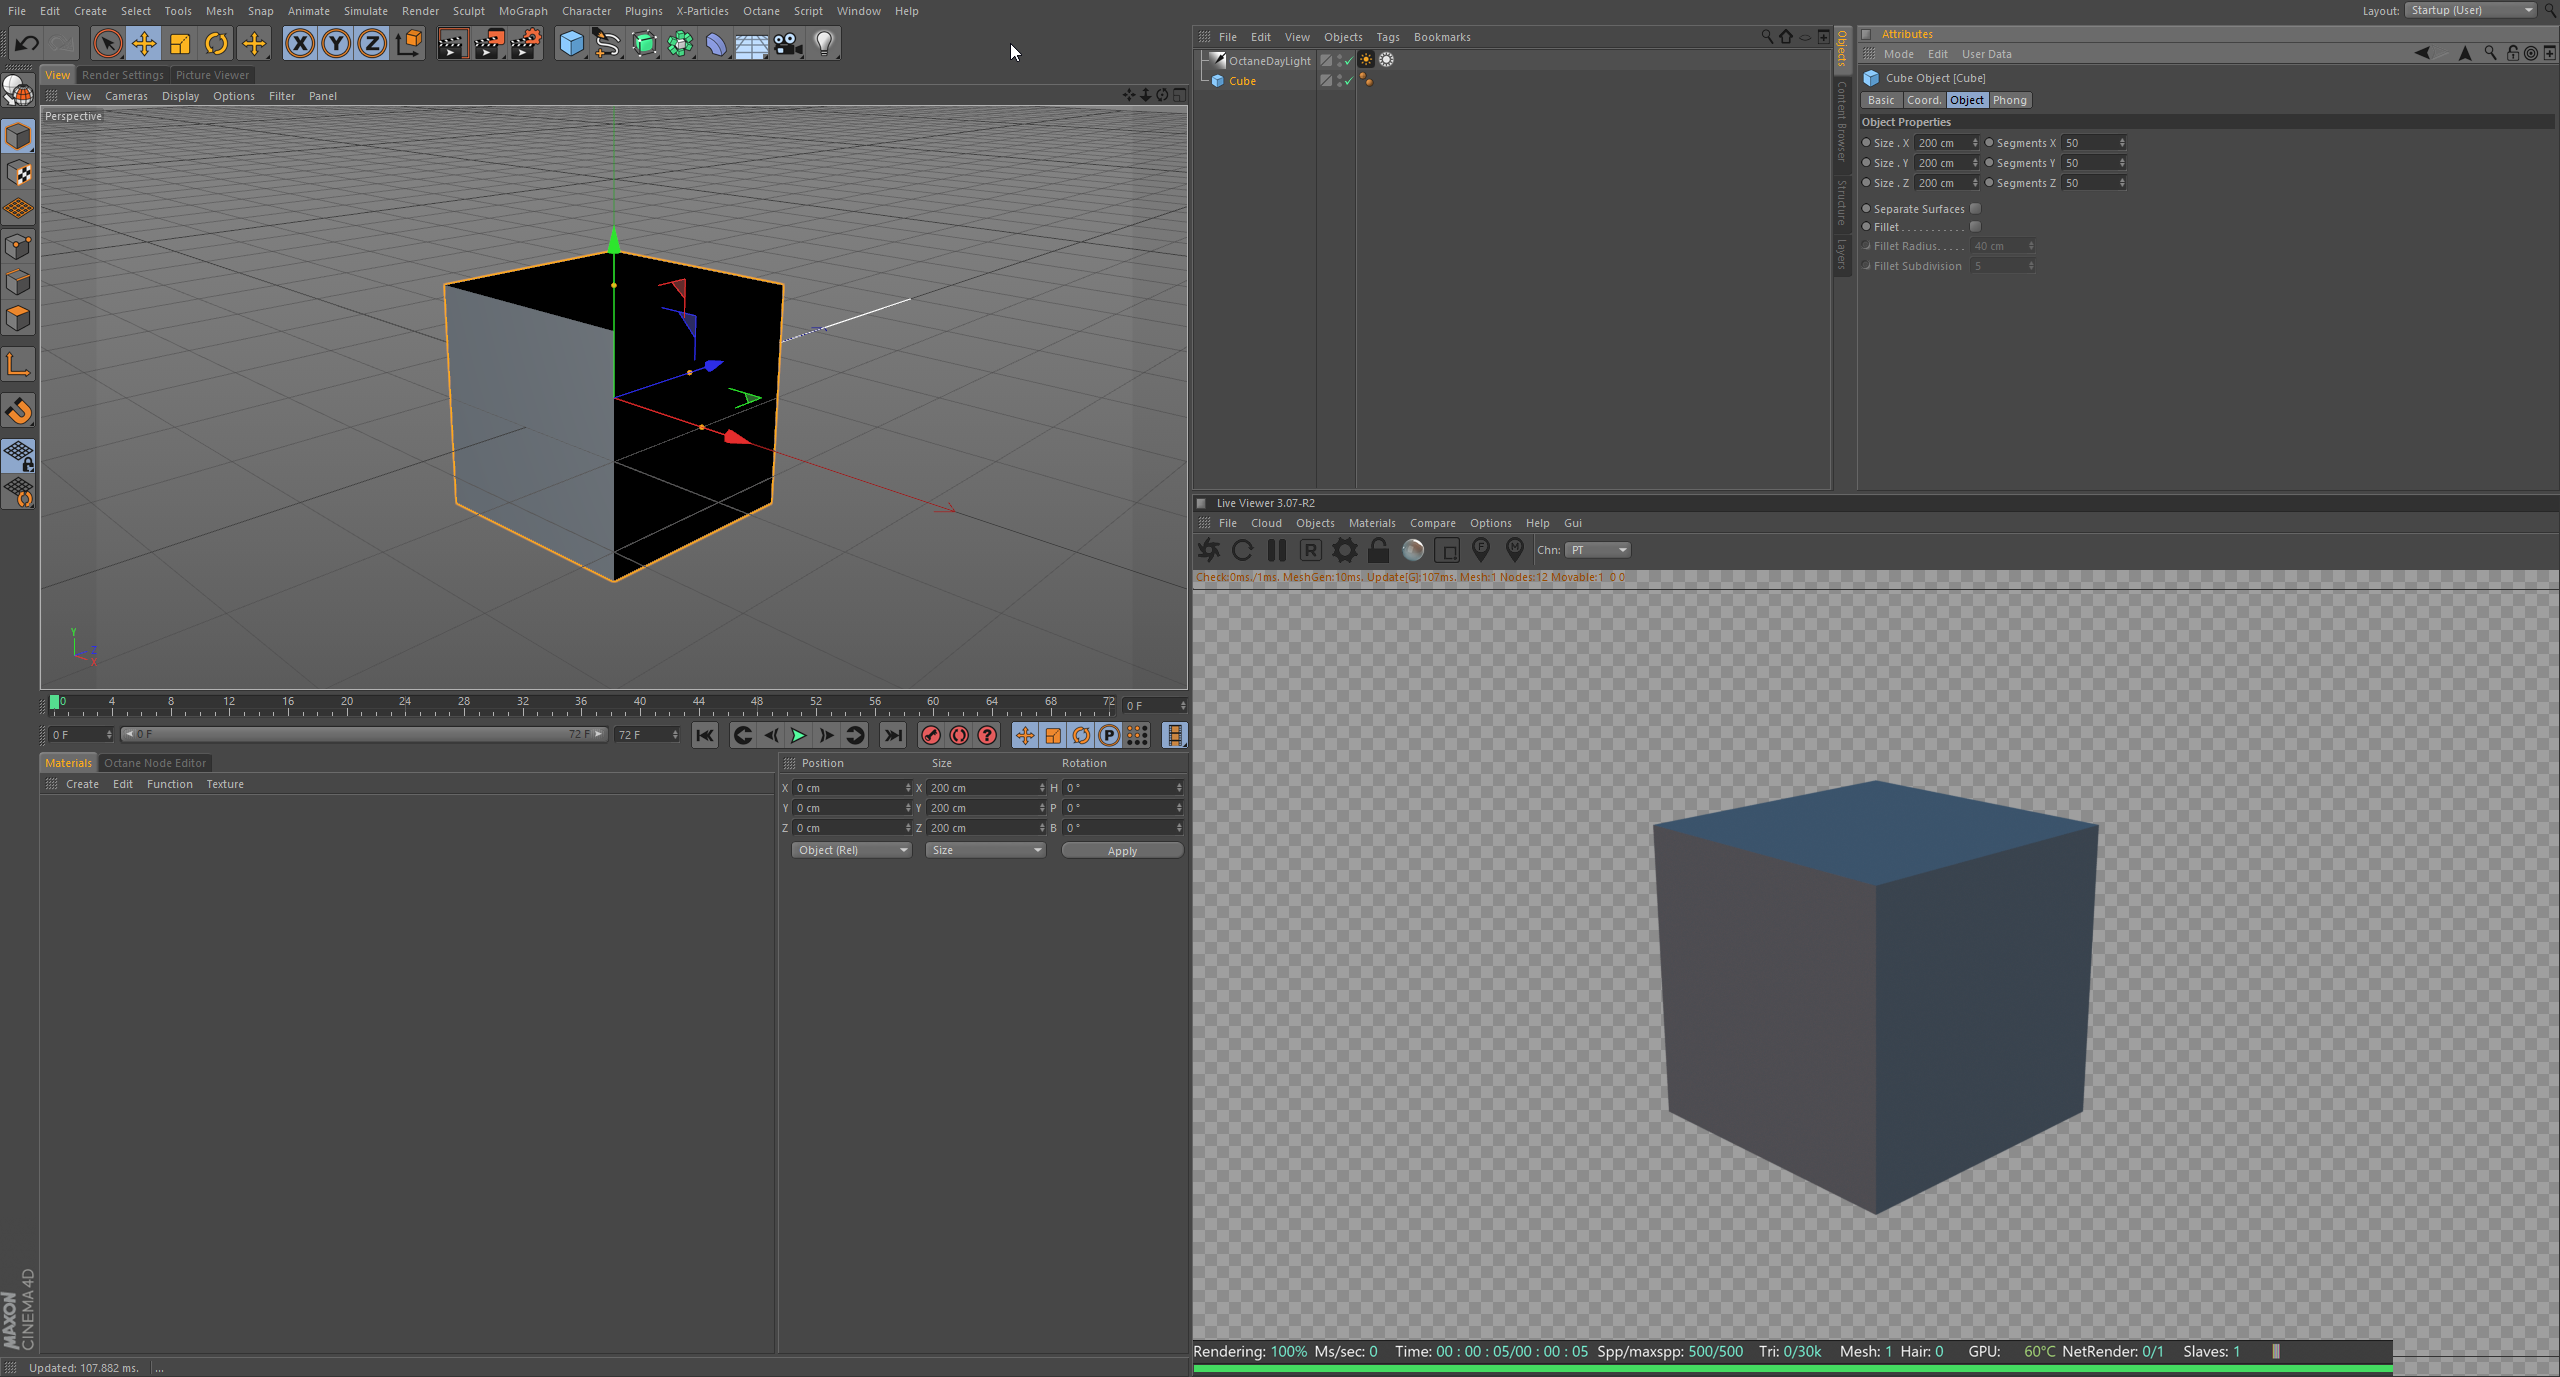This screenshot has width=2560, height=1377.
Task: Switch to the Coord. tab
Action: pos(1922,100)
